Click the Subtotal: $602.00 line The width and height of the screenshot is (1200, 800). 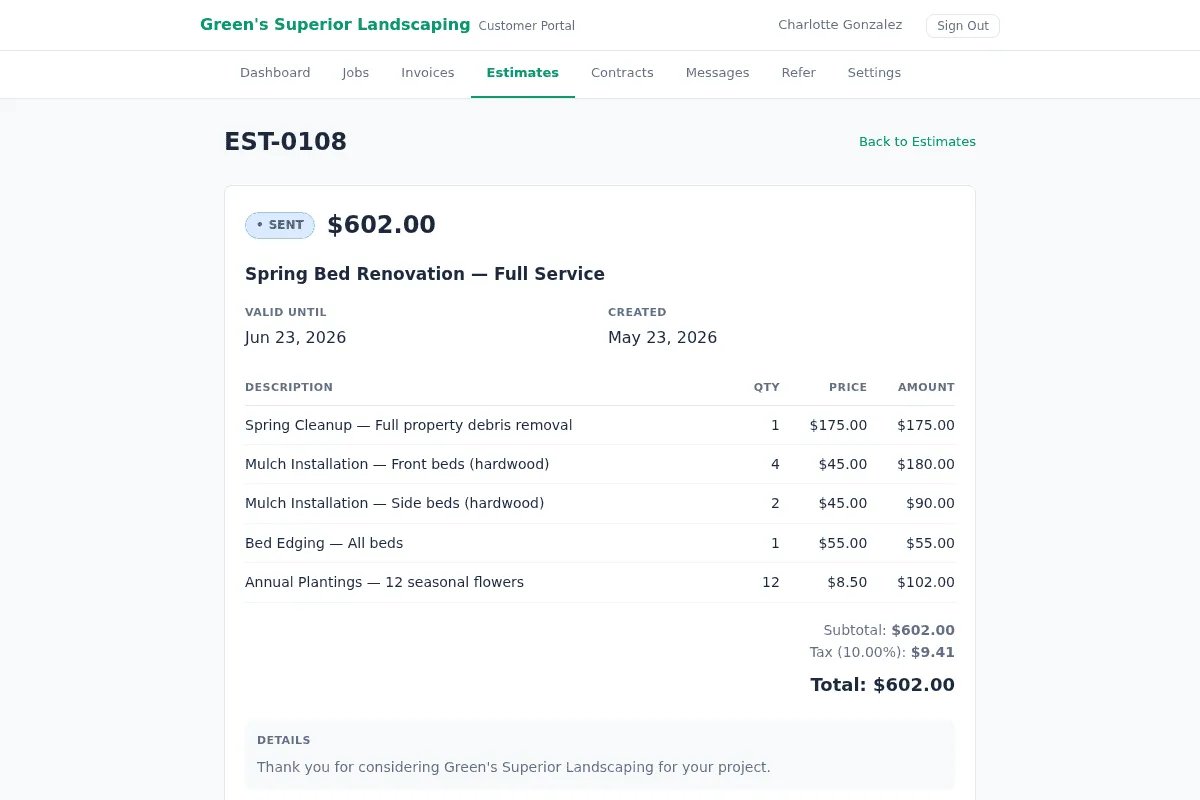(x=889, y=630)
